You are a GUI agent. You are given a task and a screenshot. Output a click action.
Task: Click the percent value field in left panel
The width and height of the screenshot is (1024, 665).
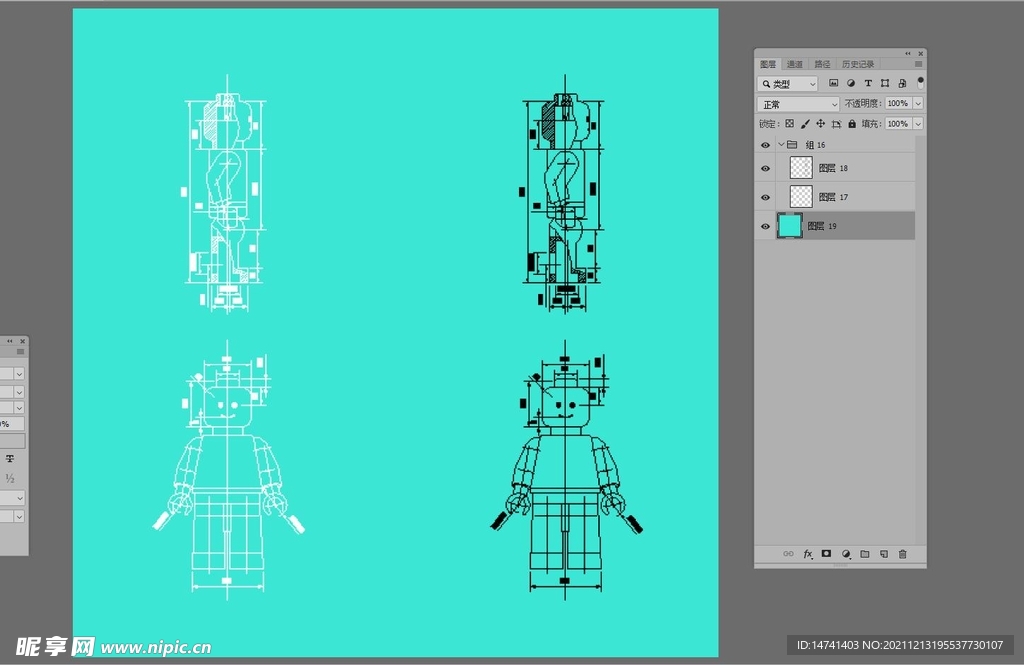(12, 424)
